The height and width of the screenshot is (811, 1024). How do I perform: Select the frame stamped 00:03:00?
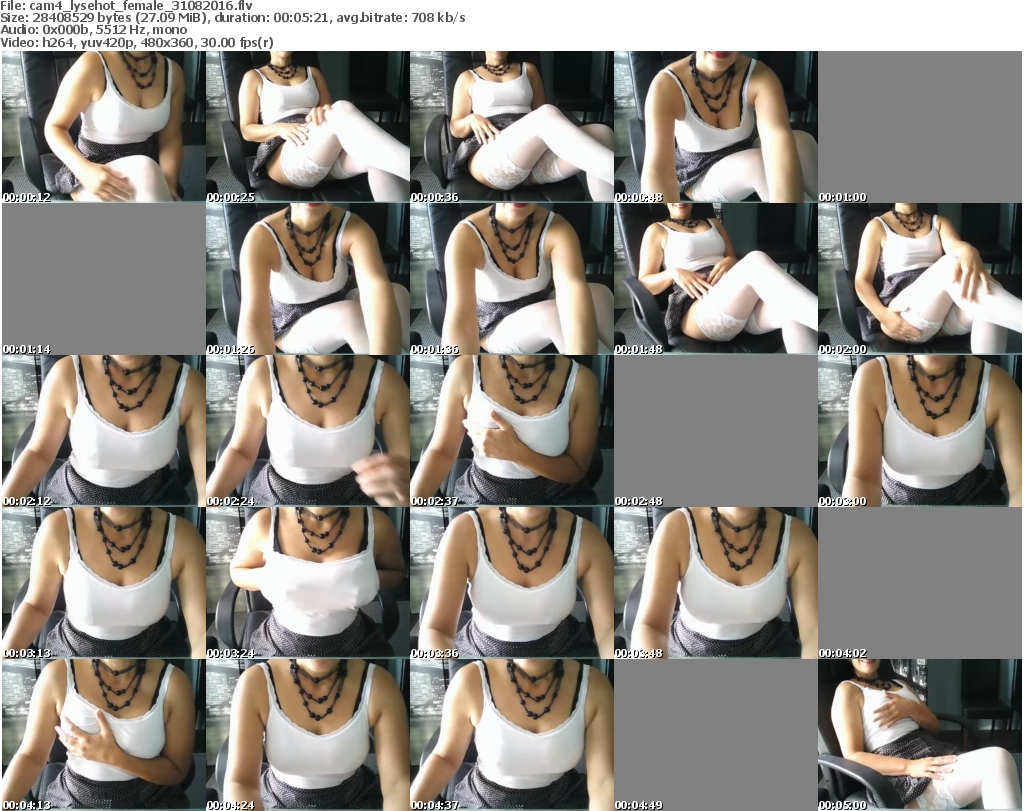(920, 431)
